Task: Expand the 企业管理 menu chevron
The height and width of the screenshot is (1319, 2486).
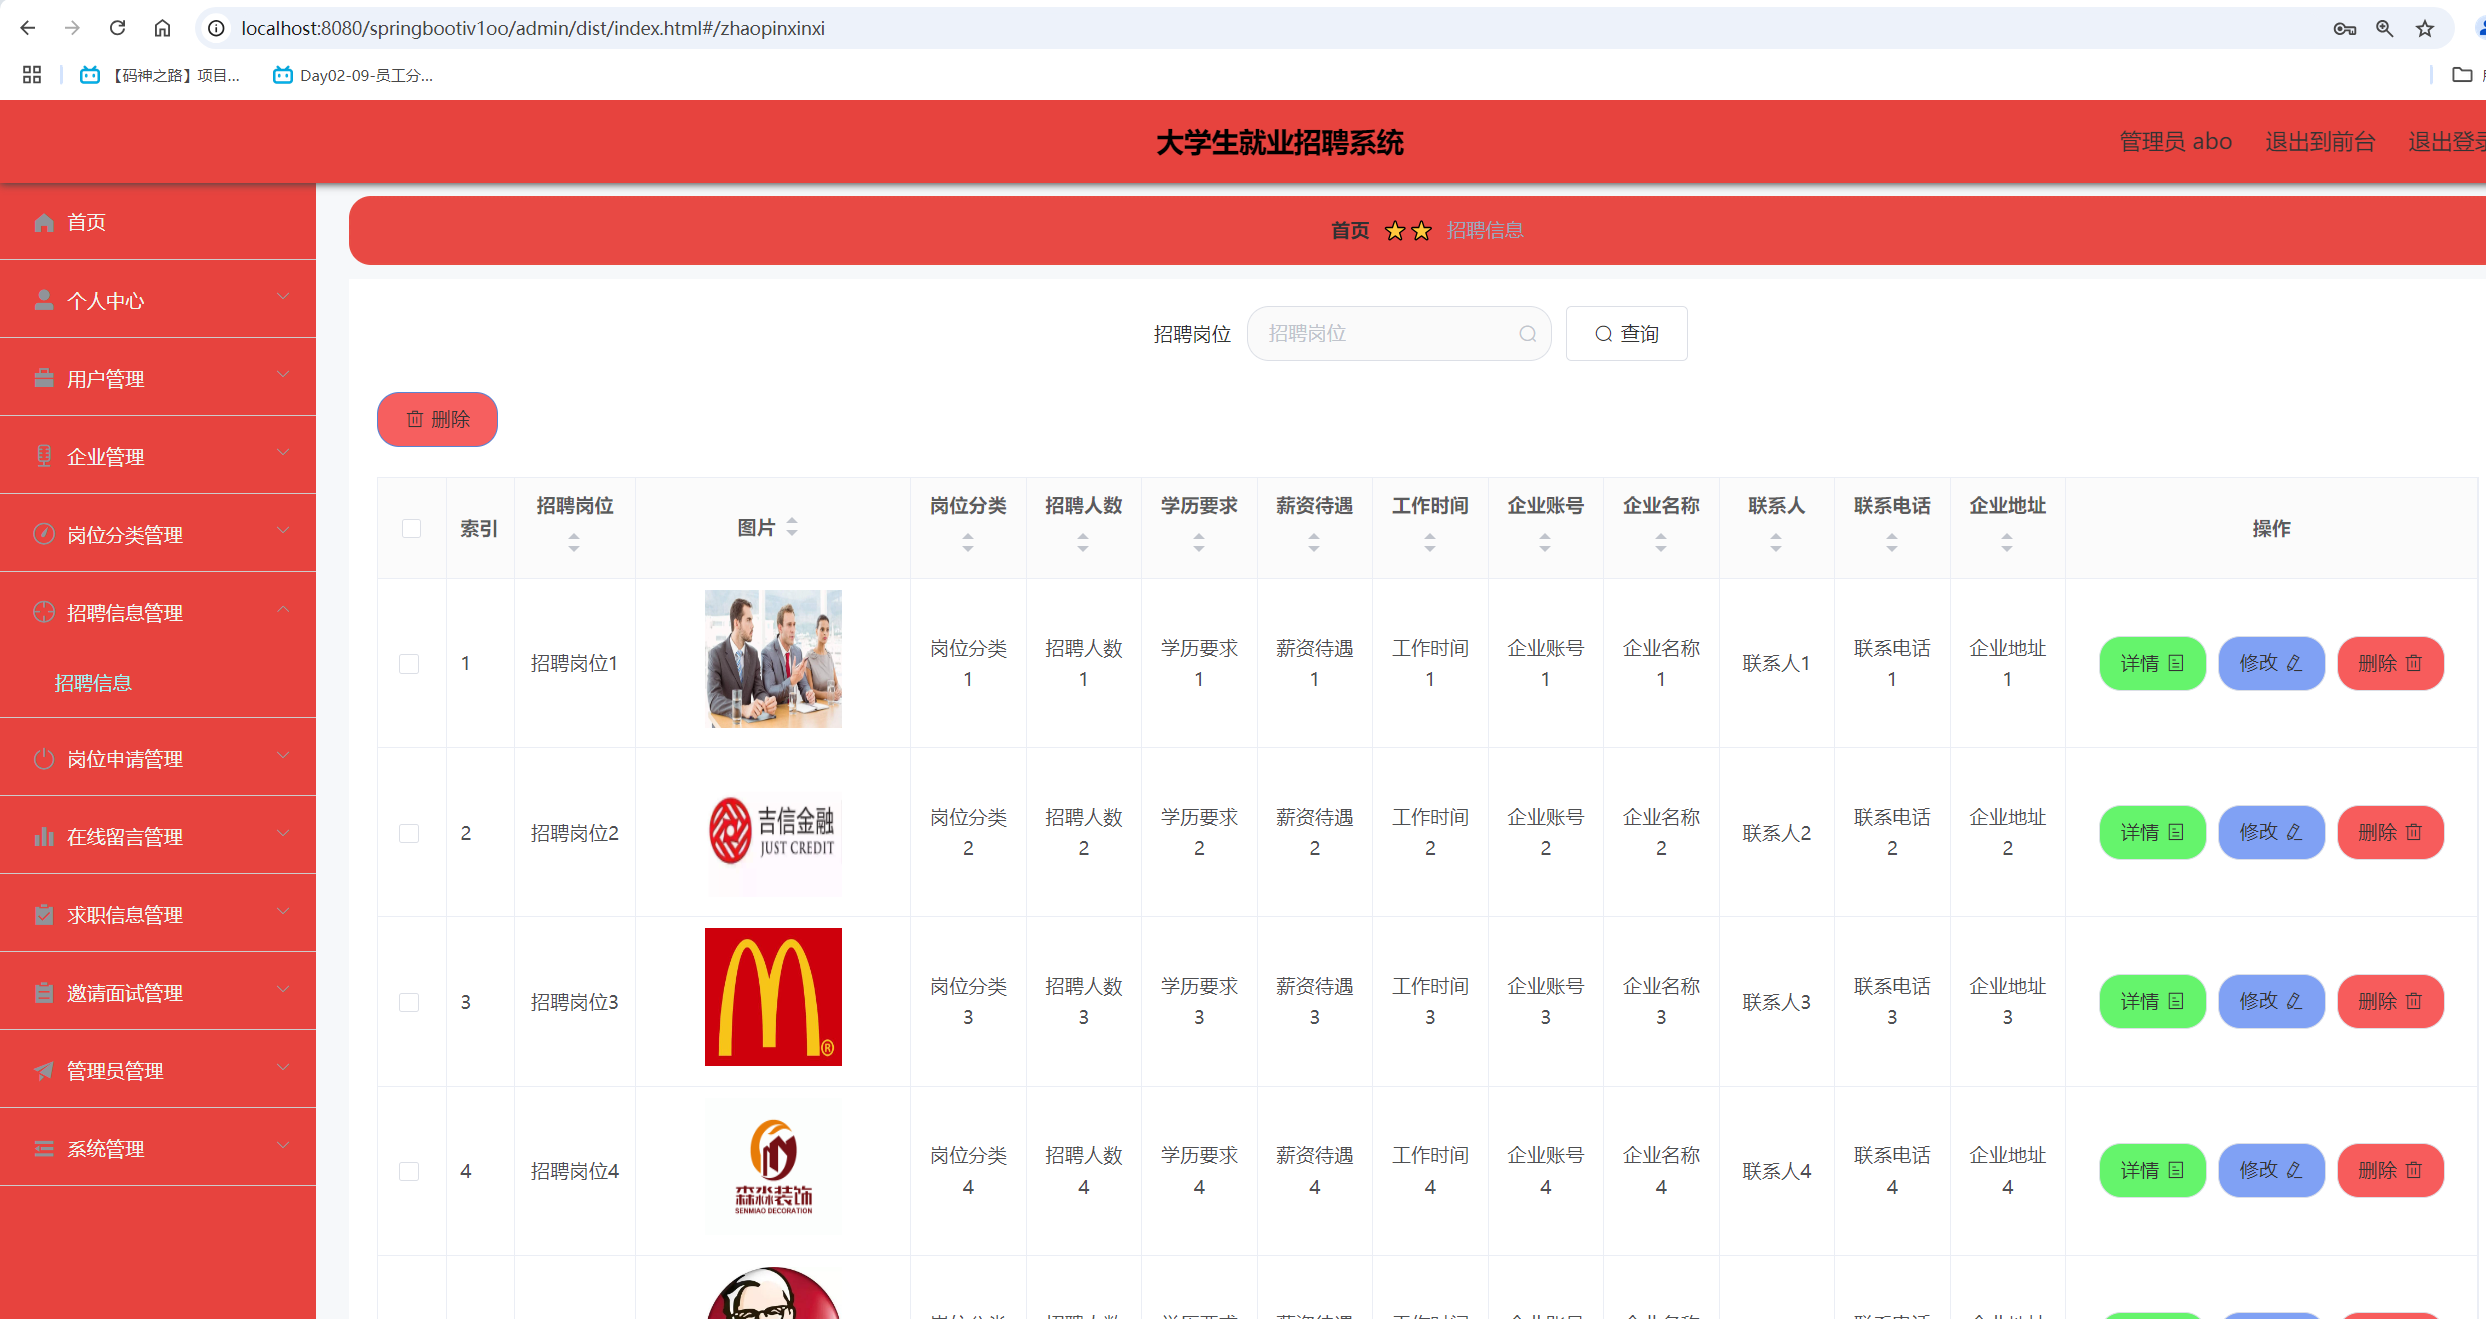Action: pos(283,452)
